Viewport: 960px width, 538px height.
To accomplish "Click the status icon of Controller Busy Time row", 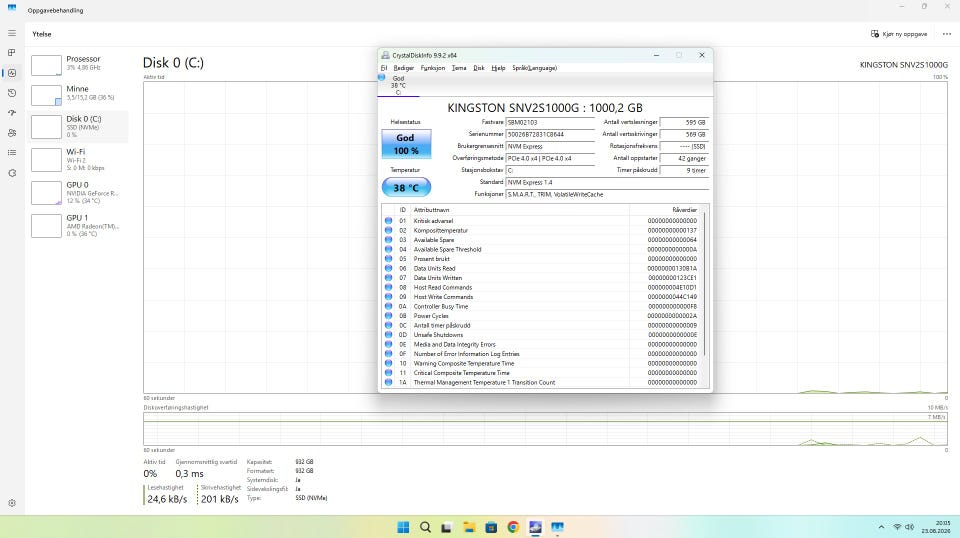I will coord(388,306).
